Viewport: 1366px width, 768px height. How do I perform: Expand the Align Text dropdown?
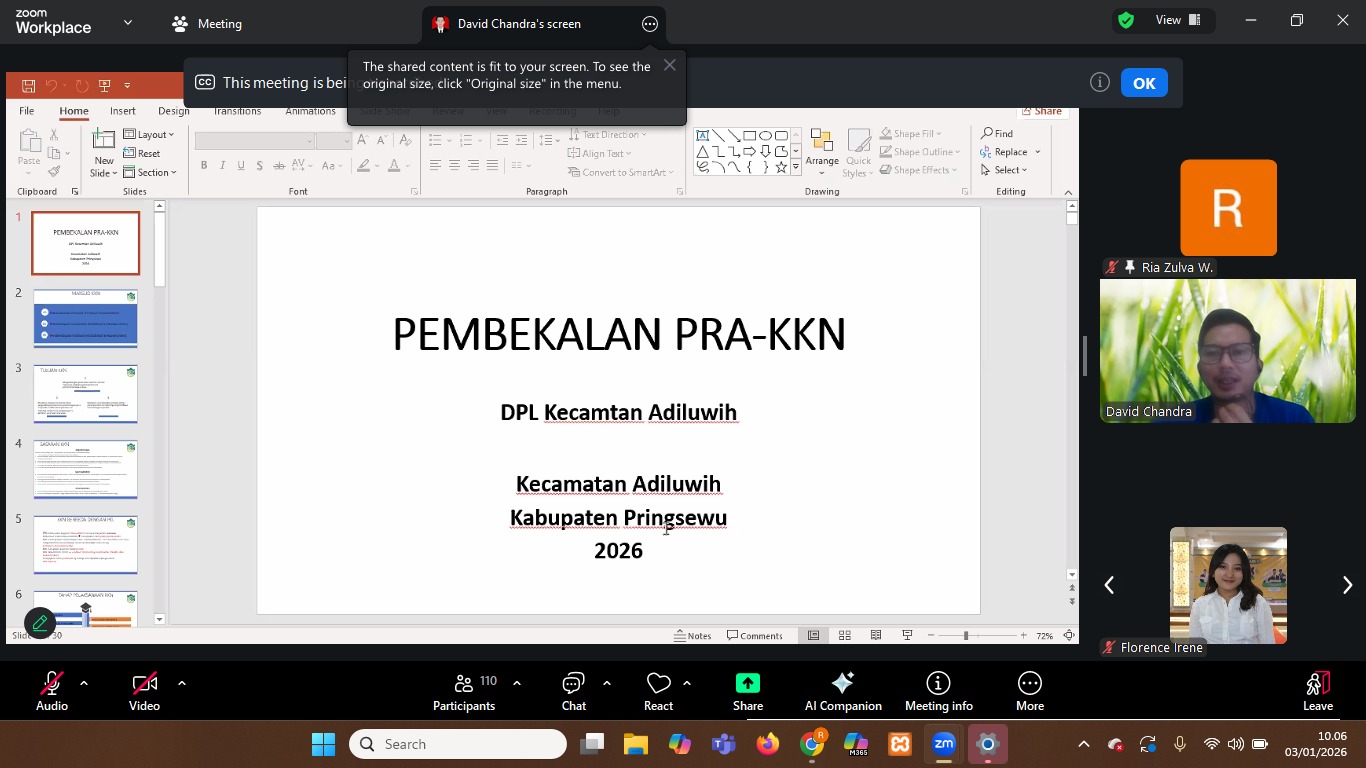(601, 152)
